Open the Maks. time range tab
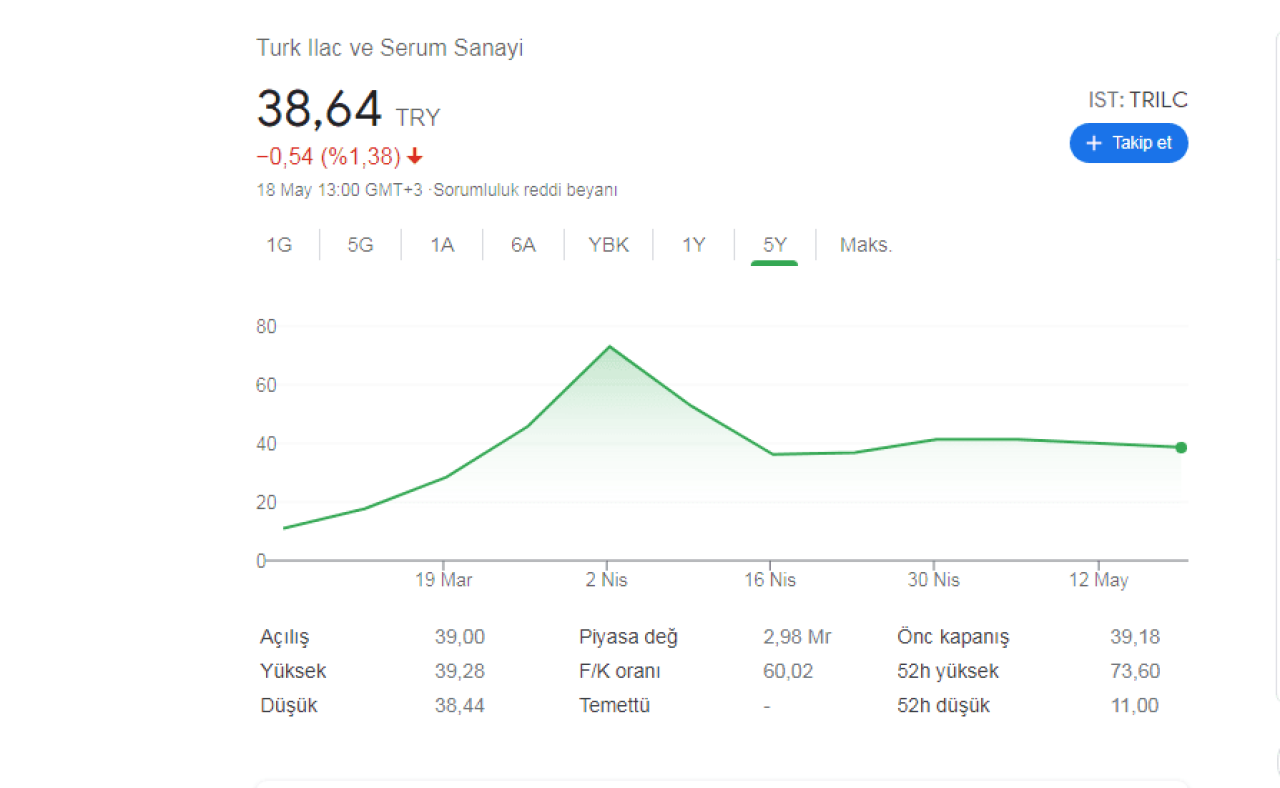The width and height of the screenshot is (1280, 788). tap(866, 245)
